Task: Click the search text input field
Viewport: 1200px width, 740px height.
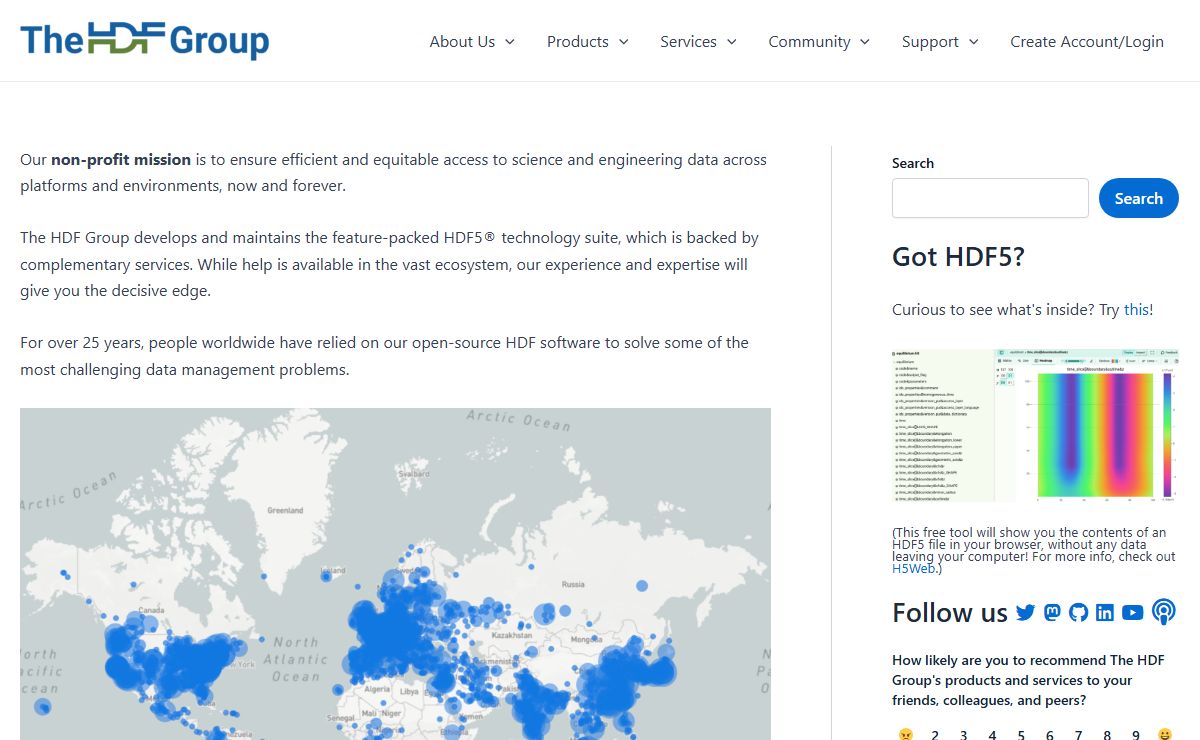Action: (990, 198)
